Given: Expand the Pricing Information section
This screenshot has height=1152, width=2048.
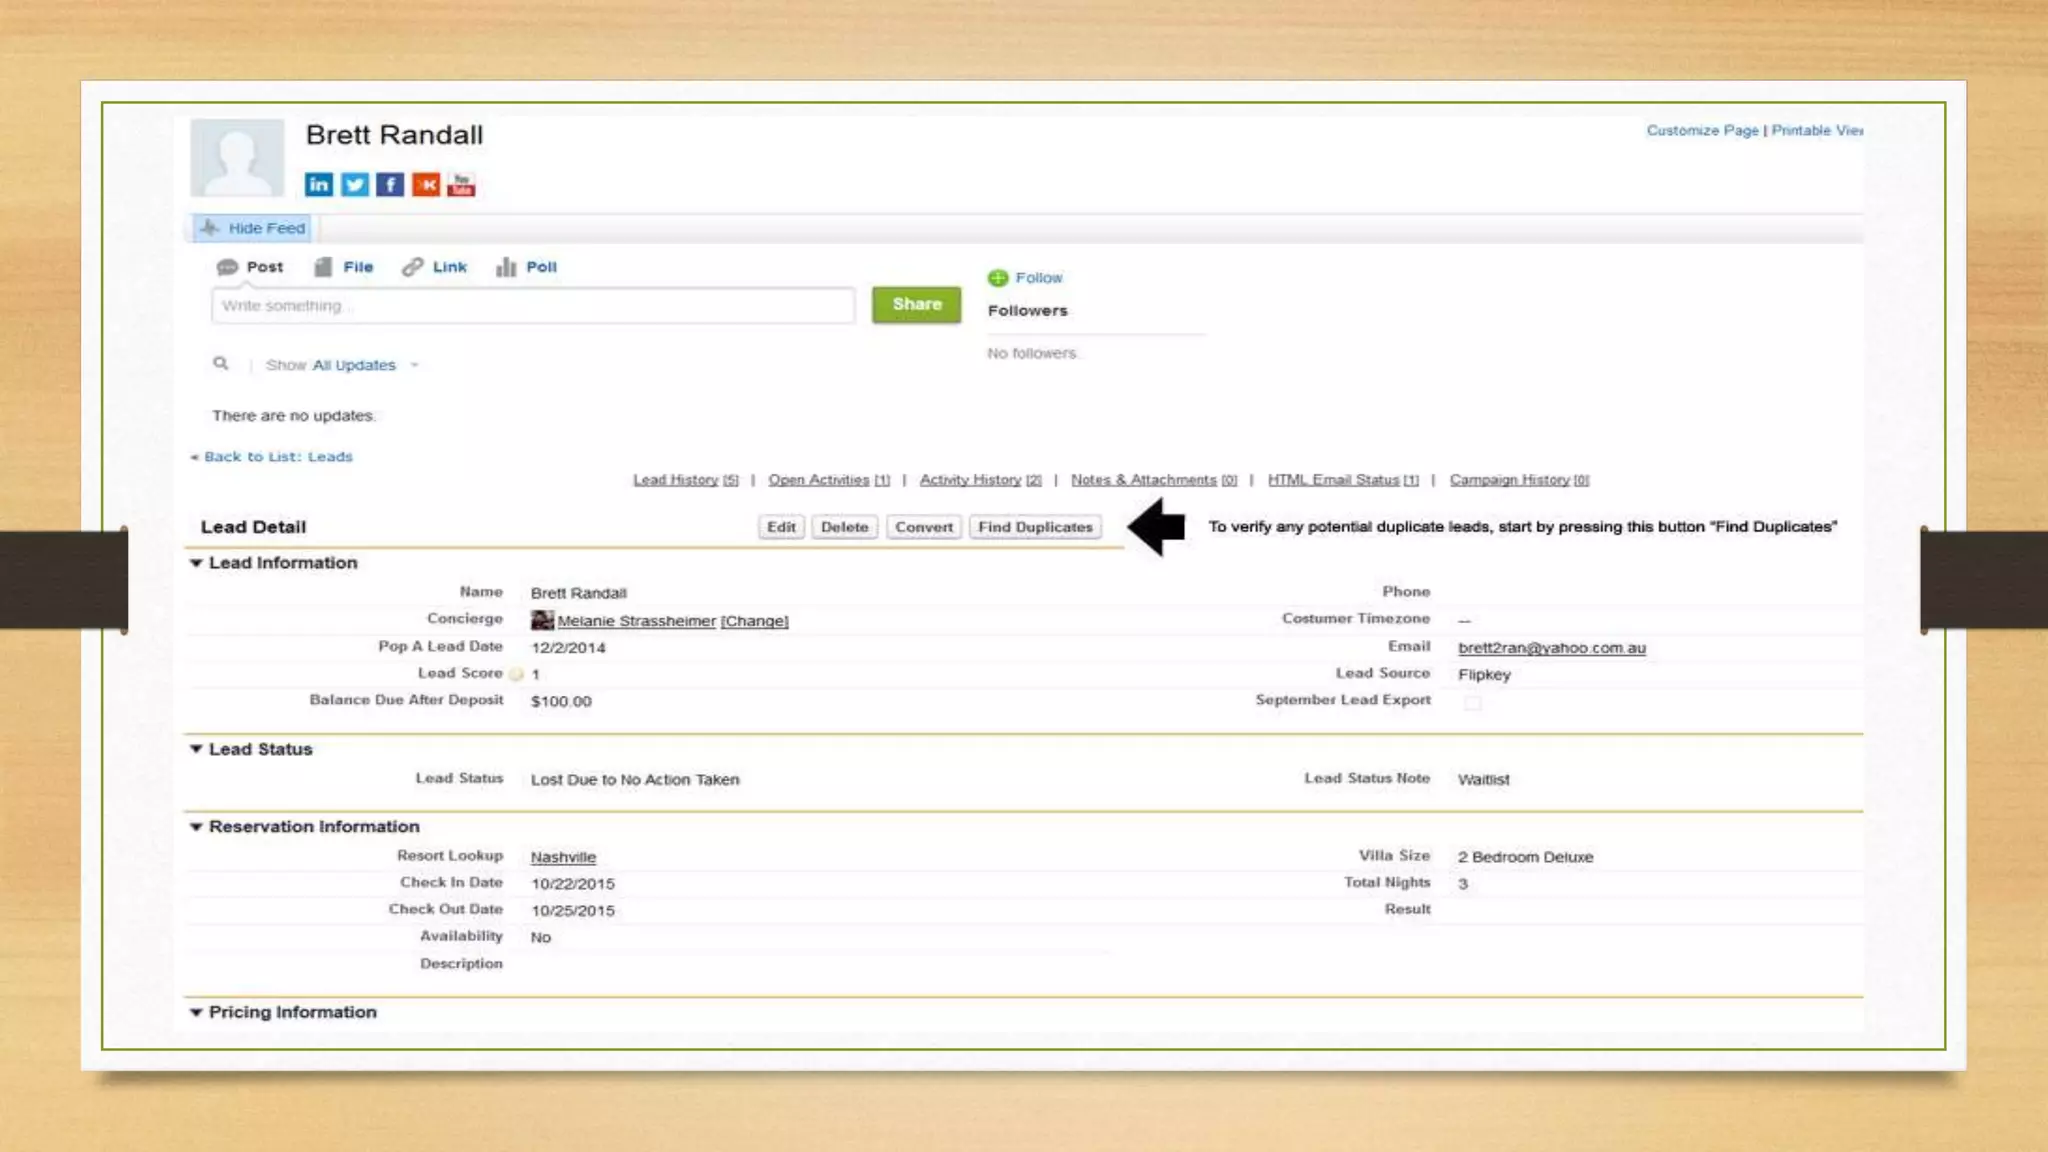Looking at the screenshot, I should coord(196,1012).
